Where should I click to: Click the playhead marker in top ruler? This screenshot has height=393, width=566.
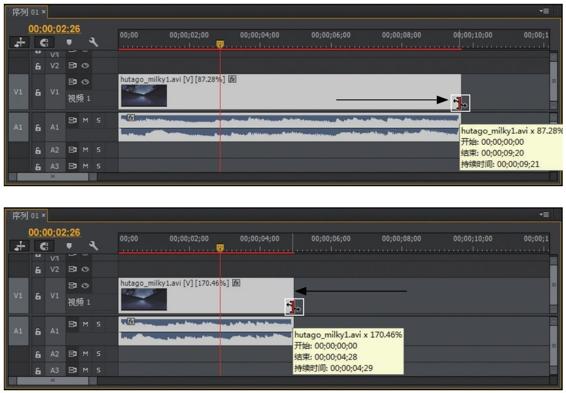220,44
